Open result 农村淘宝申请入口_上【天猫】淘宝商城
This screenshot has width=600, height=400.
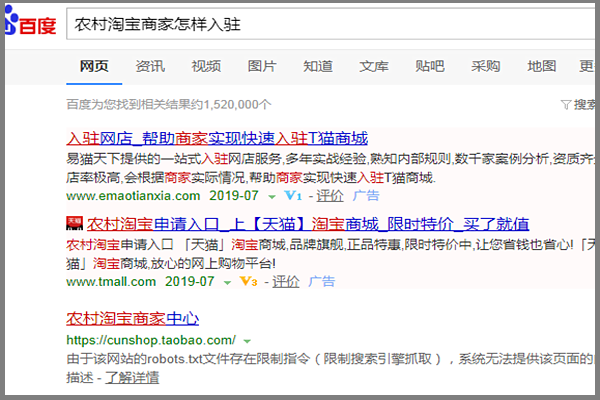308,224
